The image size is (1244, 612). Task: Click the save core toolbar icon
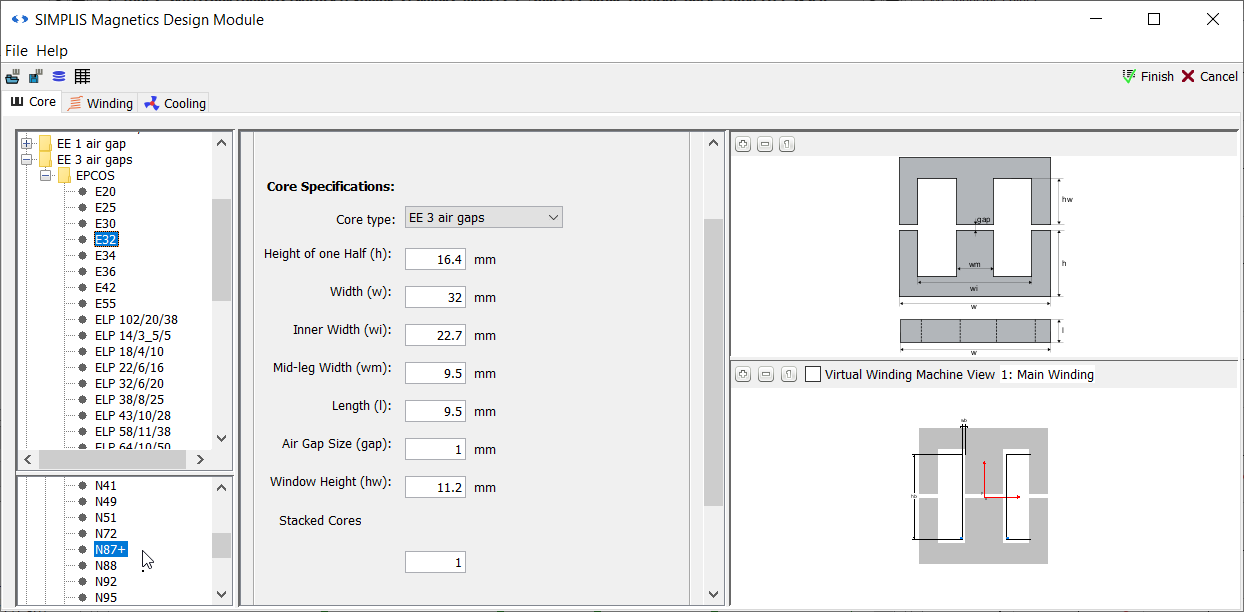pyautogui.click(x=36, y=77)
